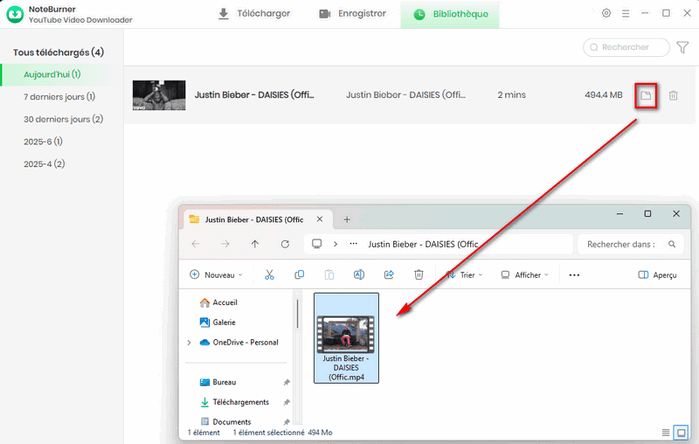Open the Nouveau dropdown in Explorer
The image size is (699, 444).
[x=216, y=275]
